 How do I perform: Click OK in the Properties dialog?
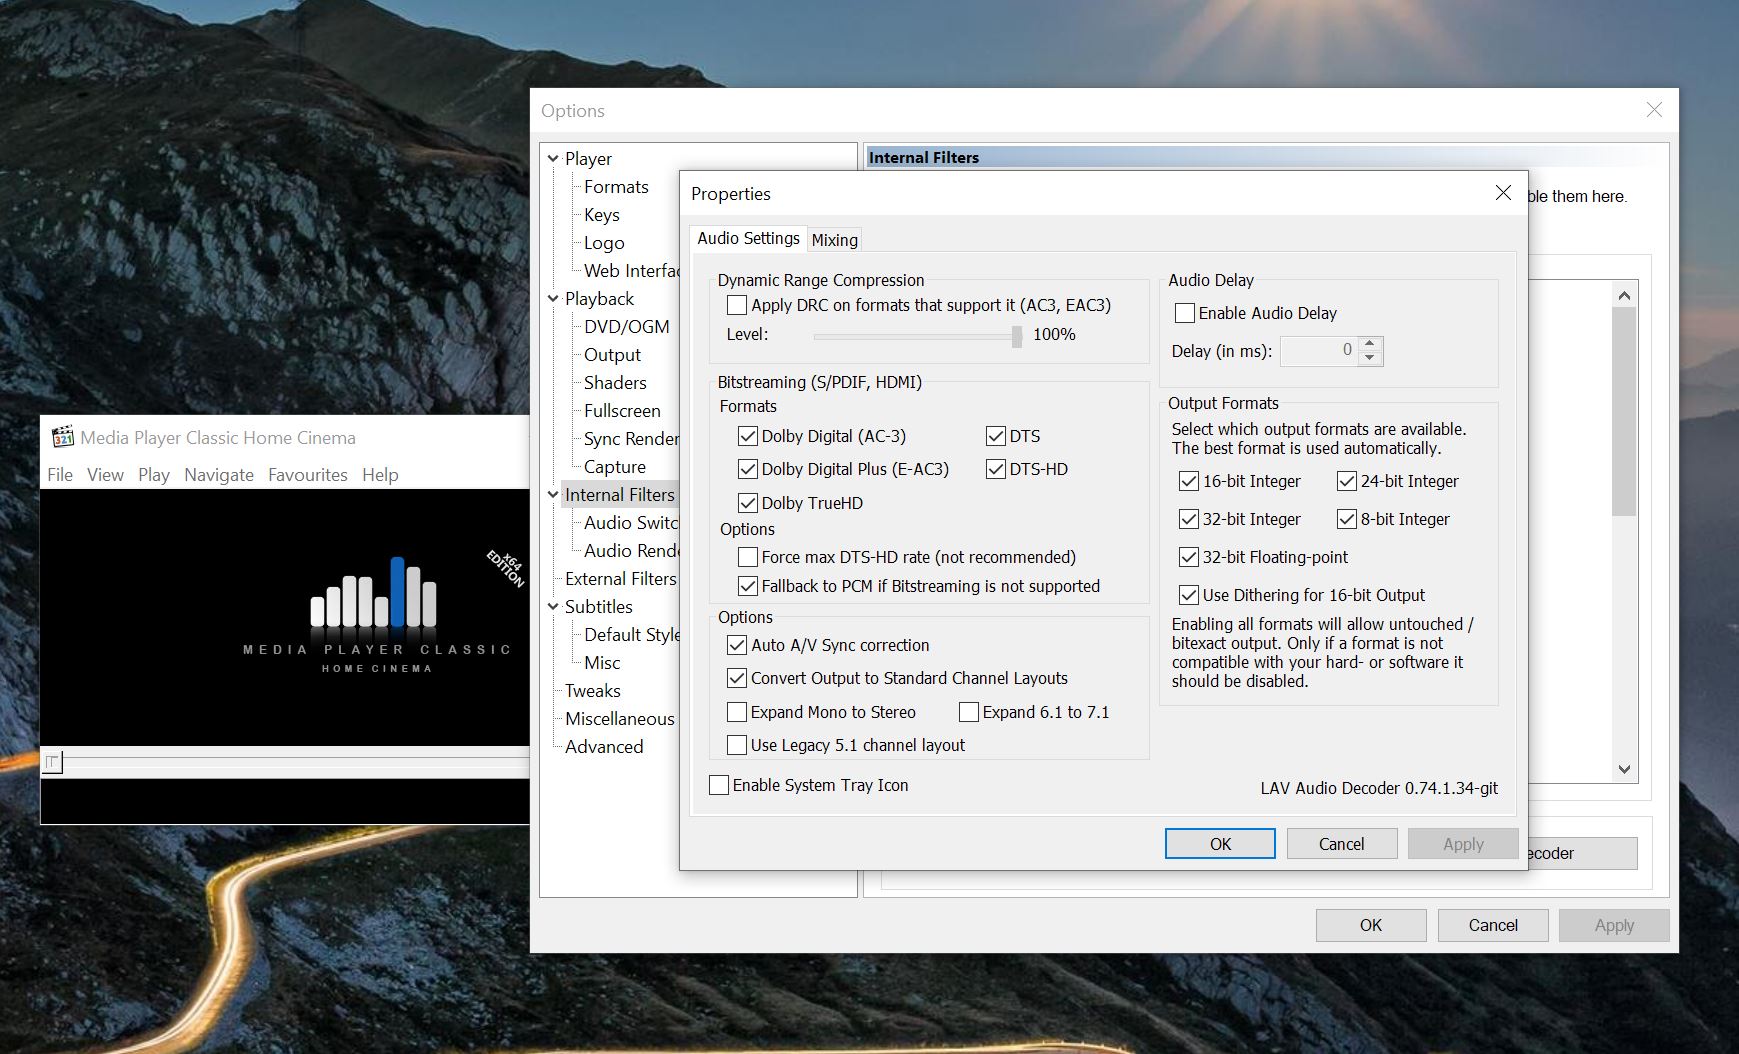click(1220, 844)
